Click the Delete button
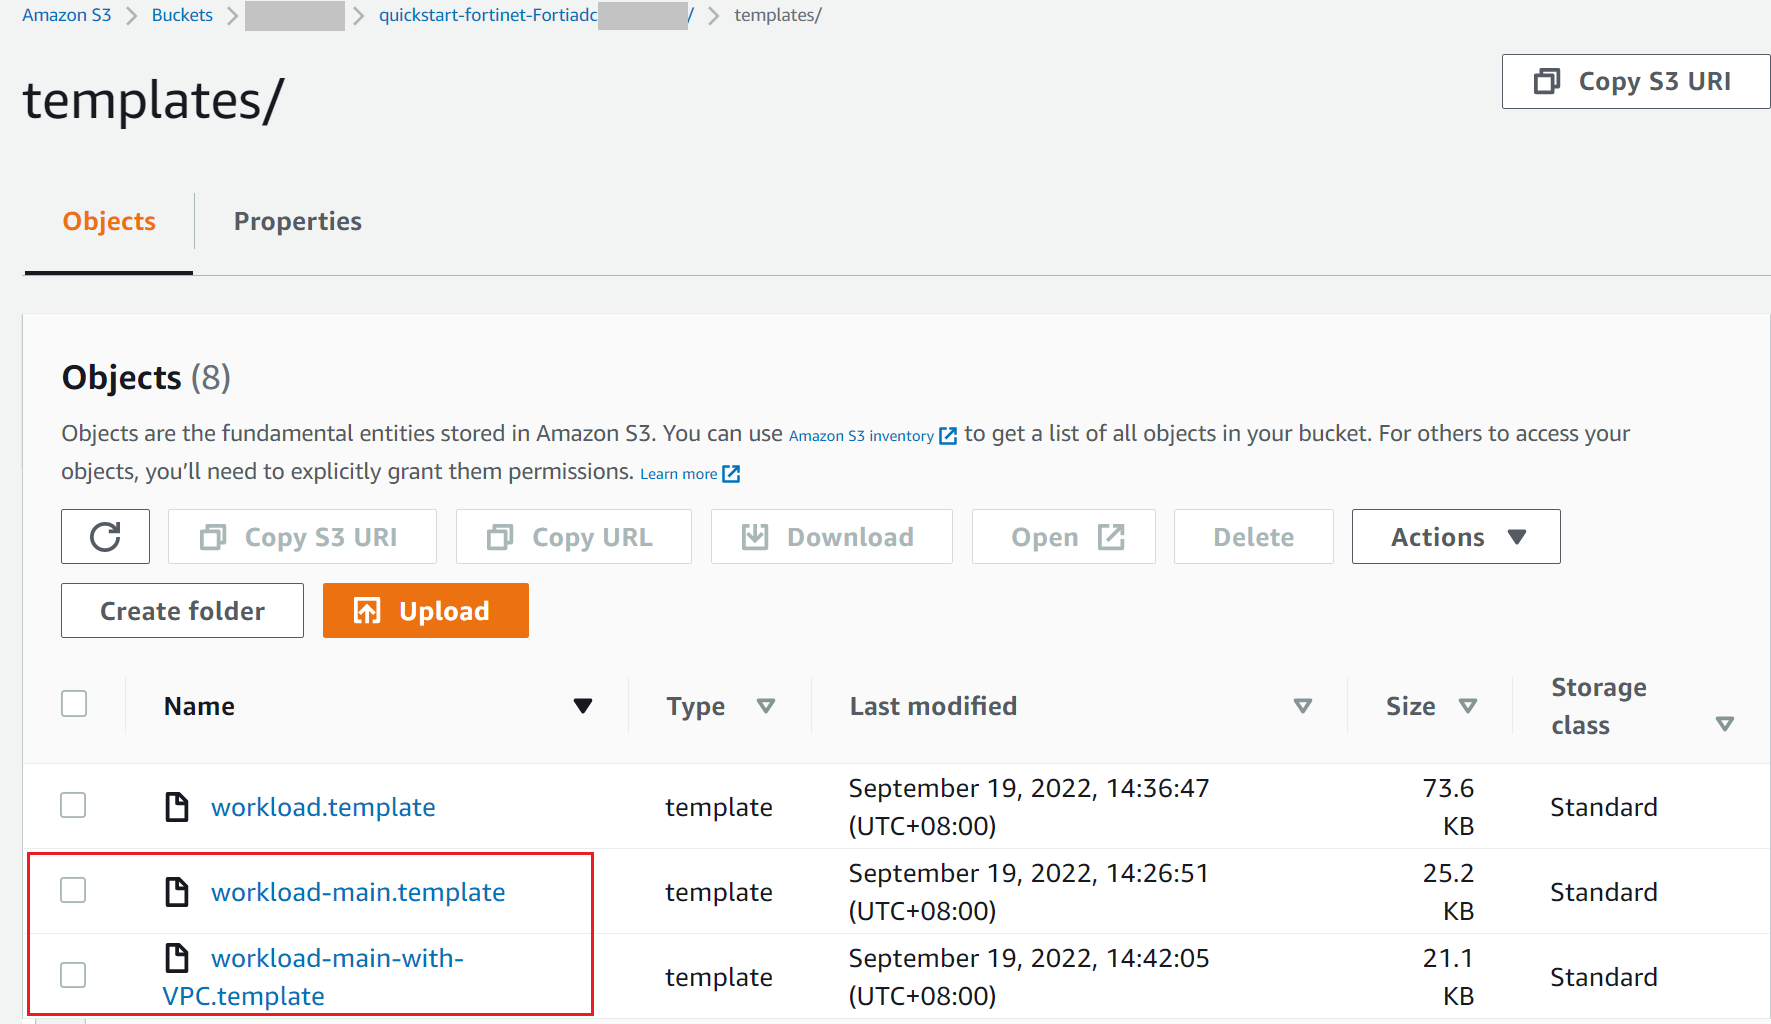Screen dimensions: 1771x1024 point(1254,537)
